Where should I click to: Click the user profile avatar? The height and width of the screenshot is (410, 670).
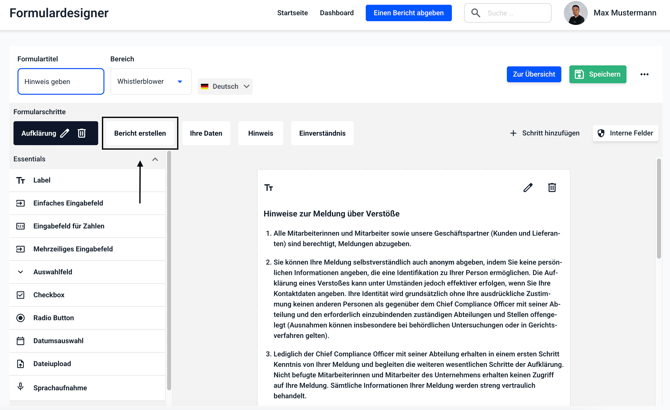pos(575,13)
